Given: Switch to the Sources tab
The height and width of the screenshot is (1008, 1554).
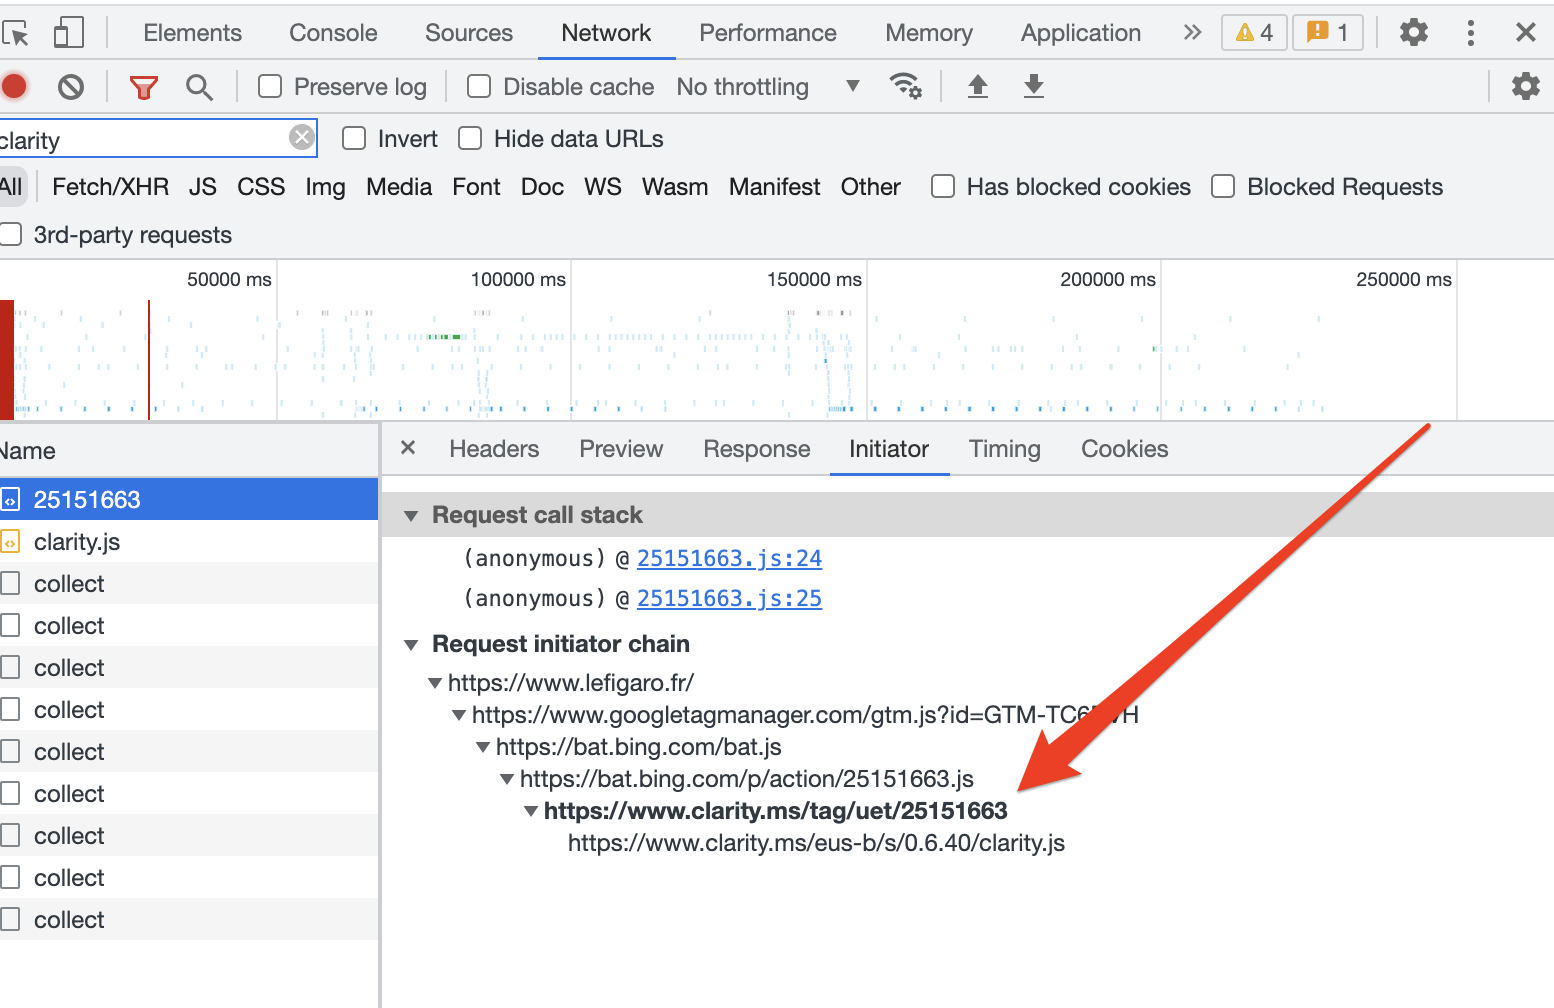Looking at the screenshot, I should [x=469, y=33].
